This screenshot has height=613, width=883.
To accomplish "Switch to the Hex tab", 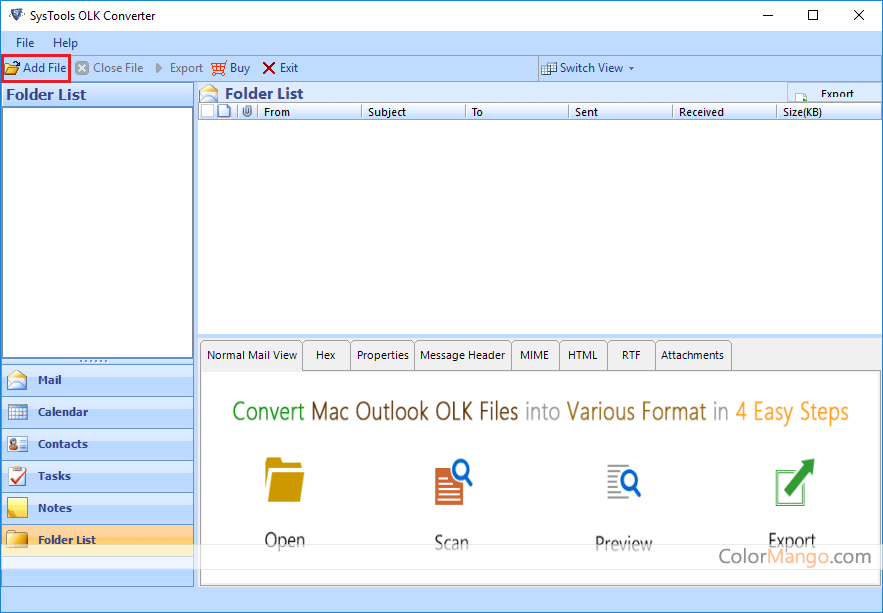I will 325,355.
